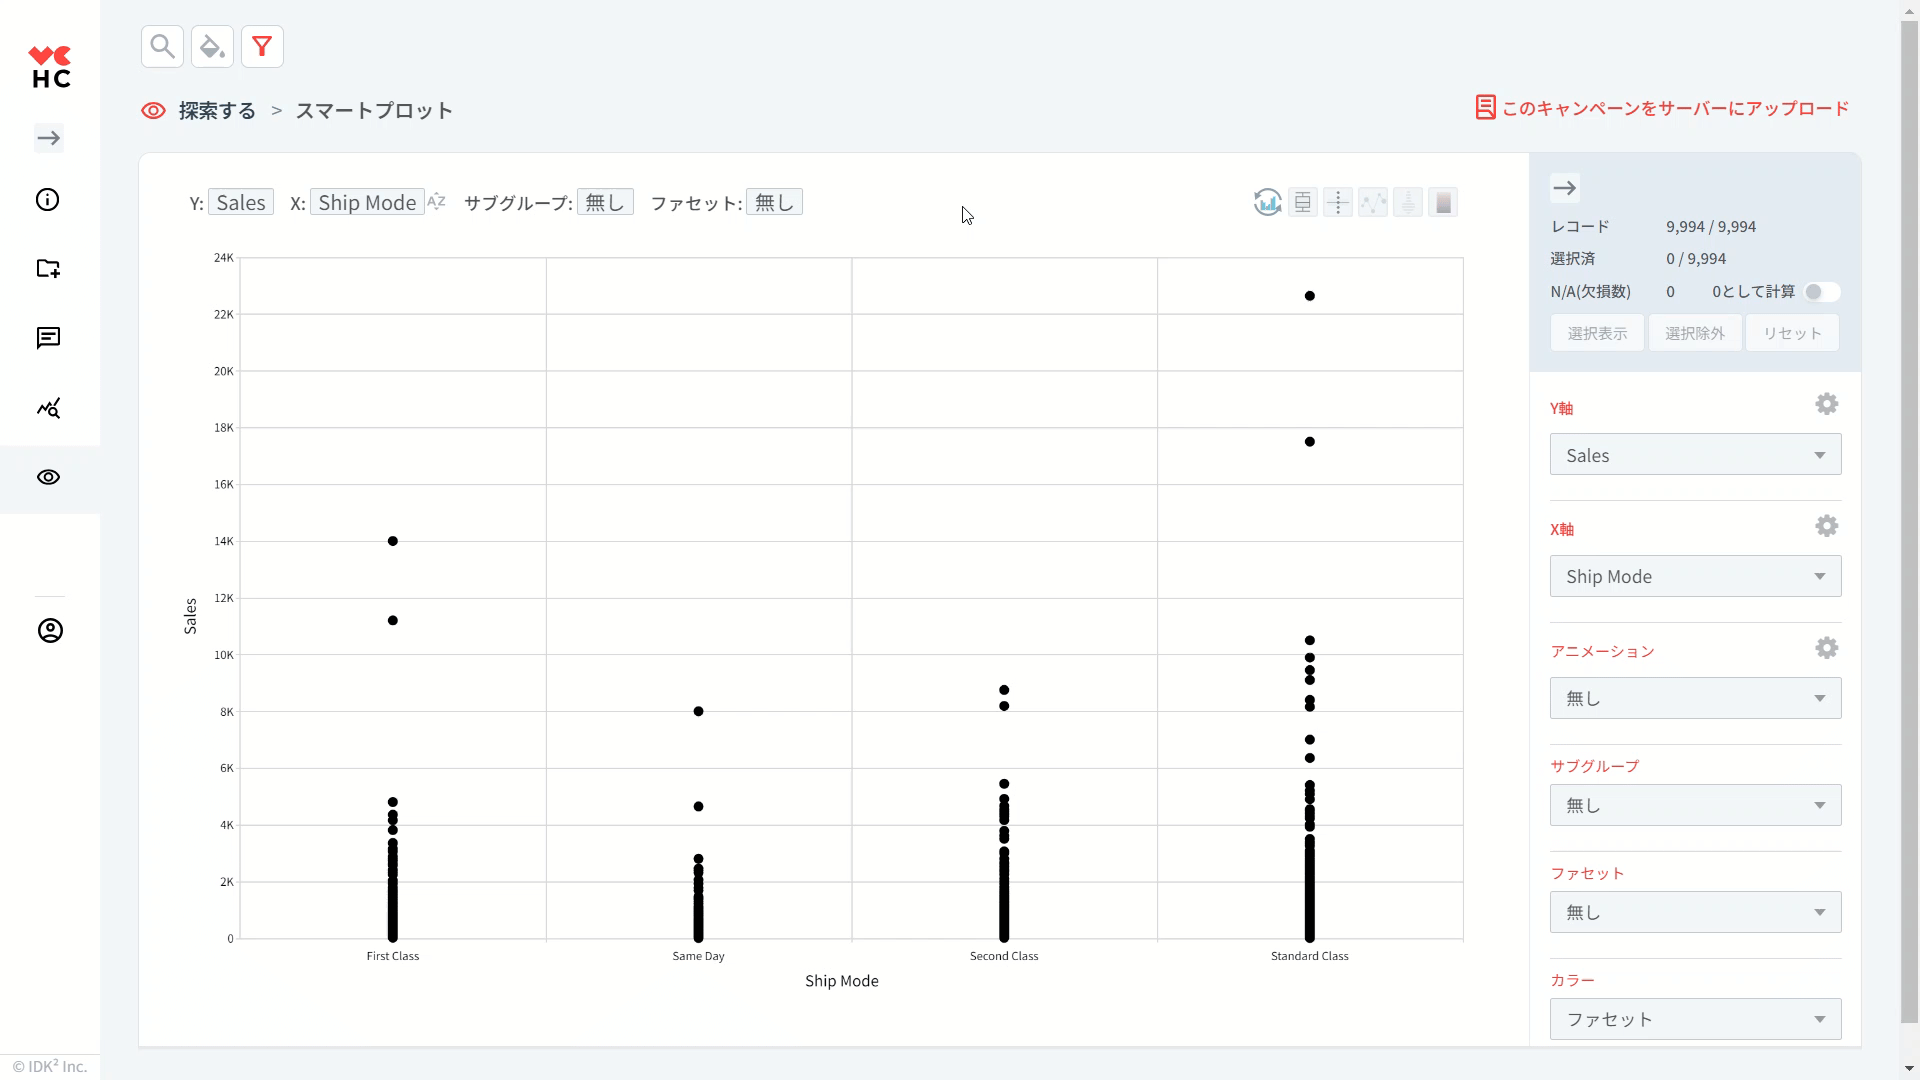Open Y軸 settings gear

[x=1826, y=404]
